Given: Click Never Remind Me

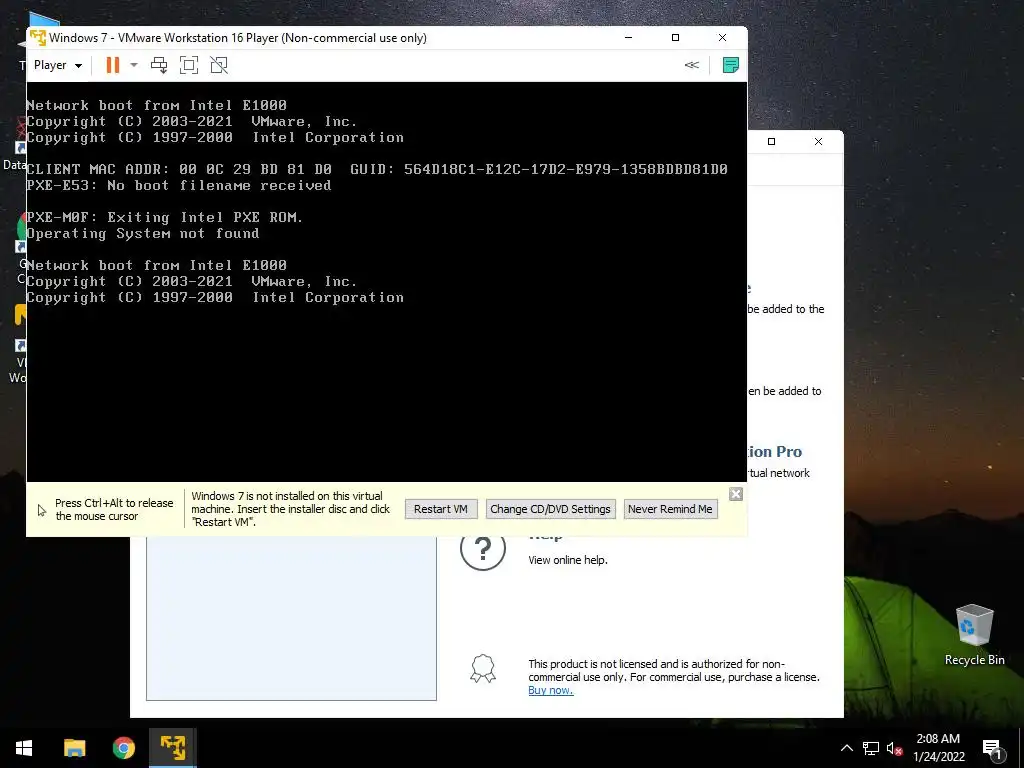Looking at the screenshot, I should point(670,509).
